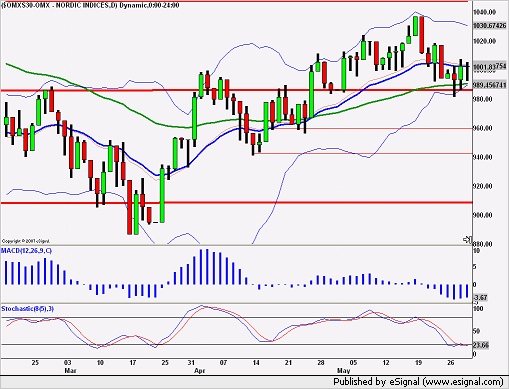Click the 26 date label
Image resolution: width=509 pixels, height=389 pixels.
click(450, 363)
